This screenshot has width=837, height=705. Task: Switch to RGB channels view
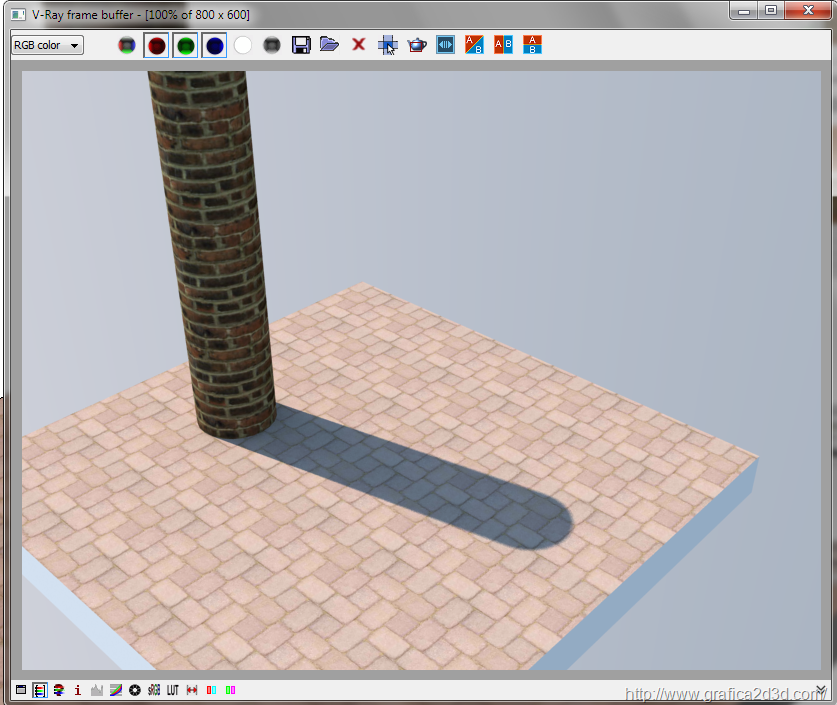[x=127, y=45]
